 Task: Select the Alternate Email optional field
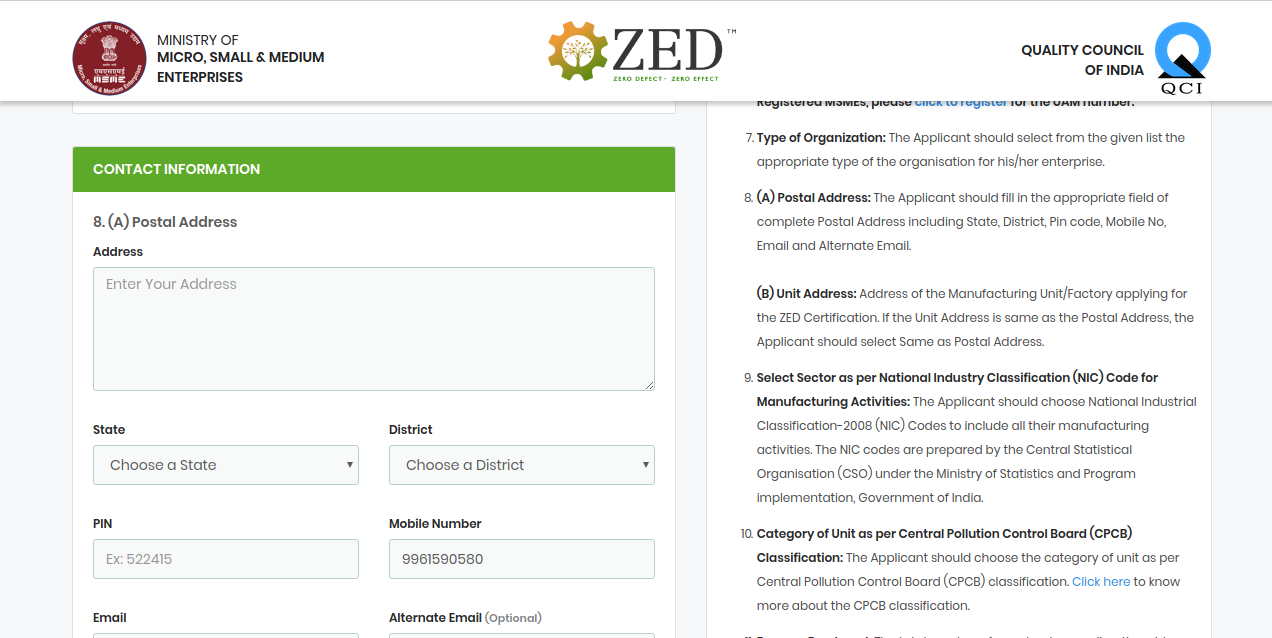click(521, 635)
